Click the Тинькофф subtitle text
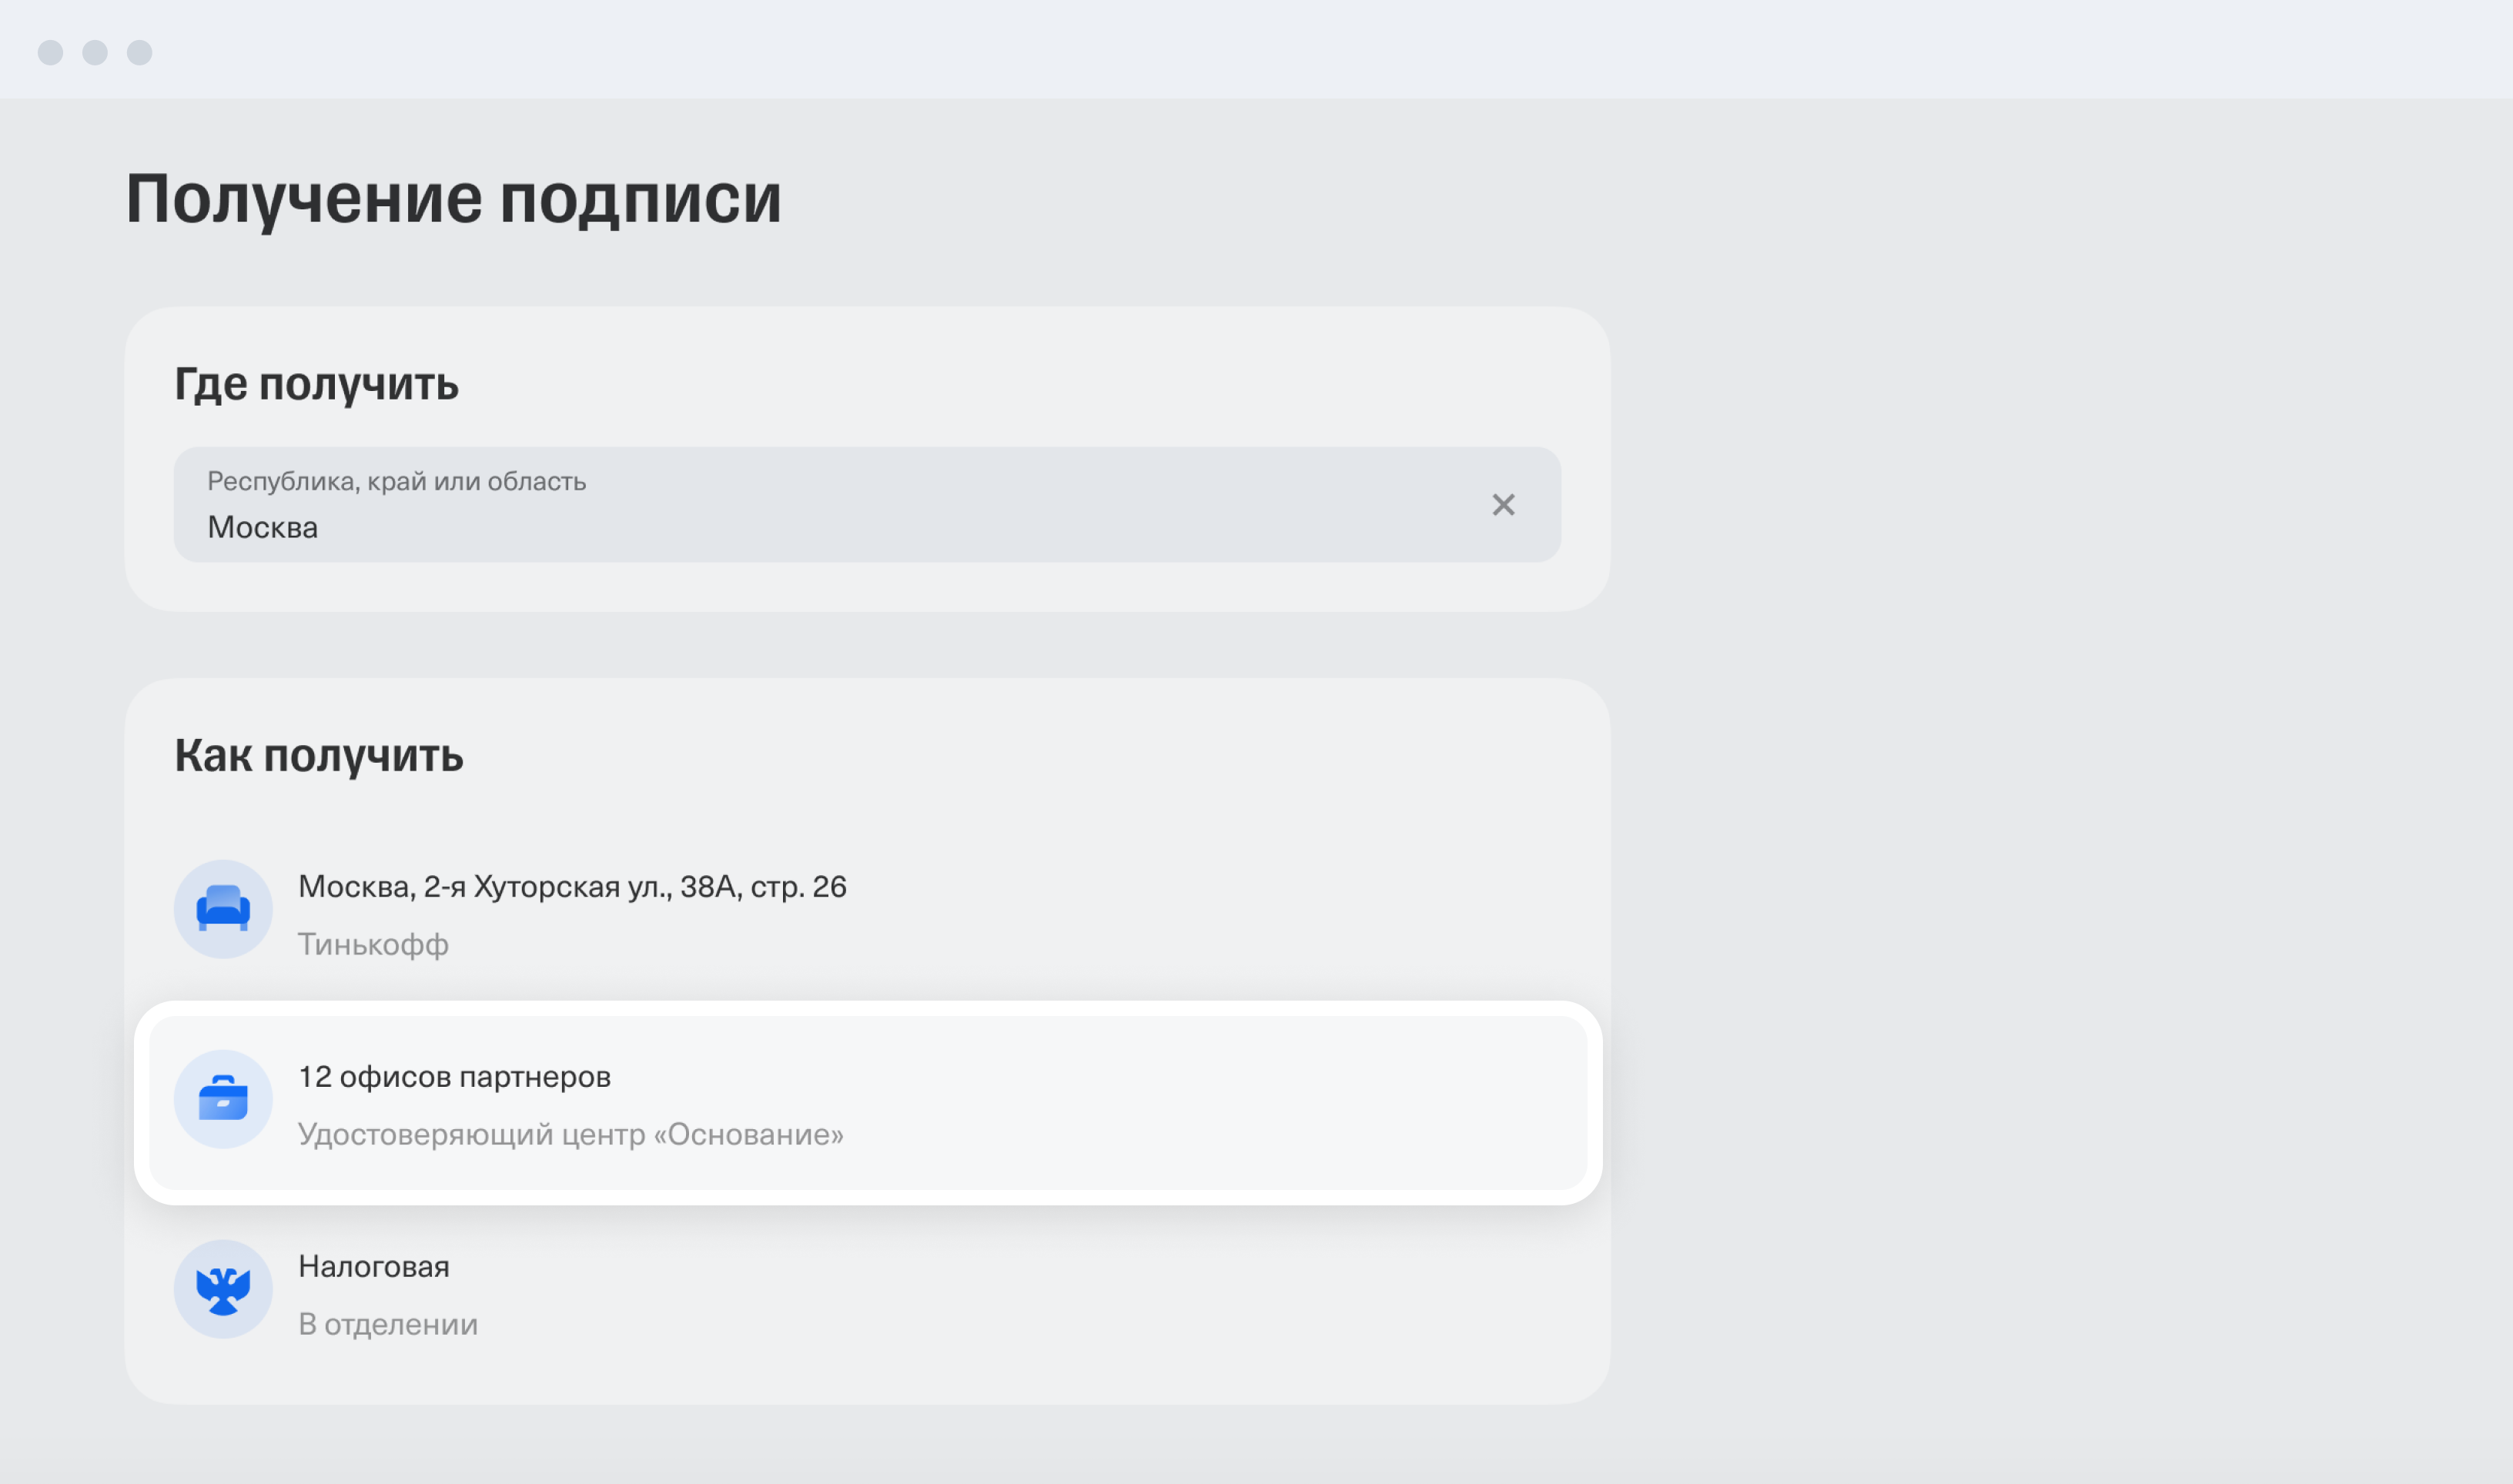The width and height of the screenshot is (2513, 1484). pyautogui.click(x=373, y=944)
